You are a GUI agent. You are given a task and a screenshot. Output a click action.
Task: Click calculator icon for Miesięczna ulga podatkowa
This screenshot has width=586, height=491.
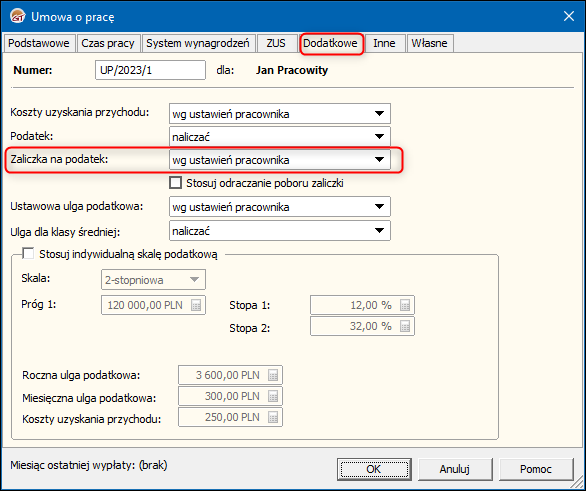tap(273, 396)
